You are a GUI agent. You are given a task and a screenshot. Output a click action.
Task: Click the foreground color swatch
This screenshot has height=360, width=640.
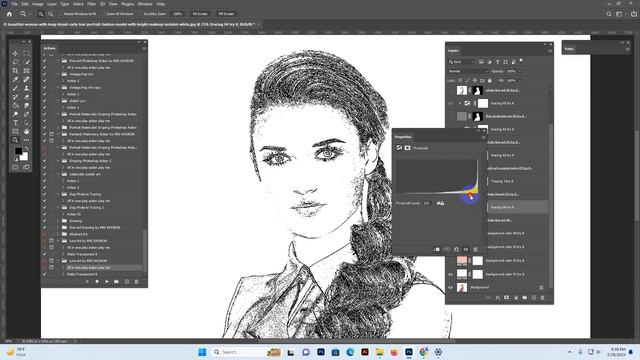tap(18, 151)
